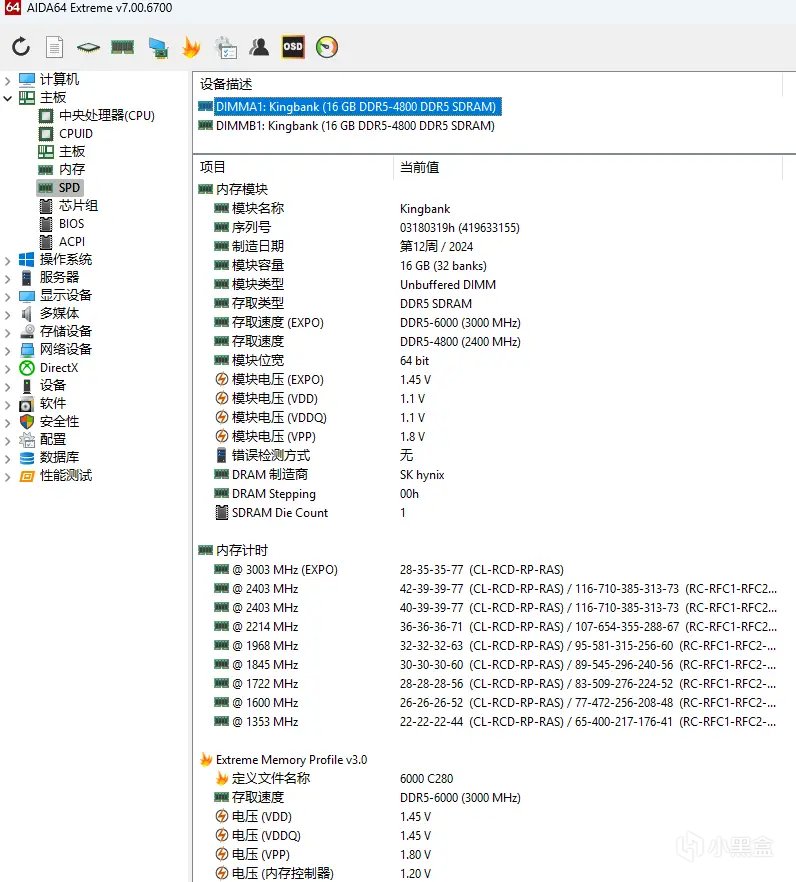Open the OSD panel icon
The image size is (796, 882).
click(293, 47)
